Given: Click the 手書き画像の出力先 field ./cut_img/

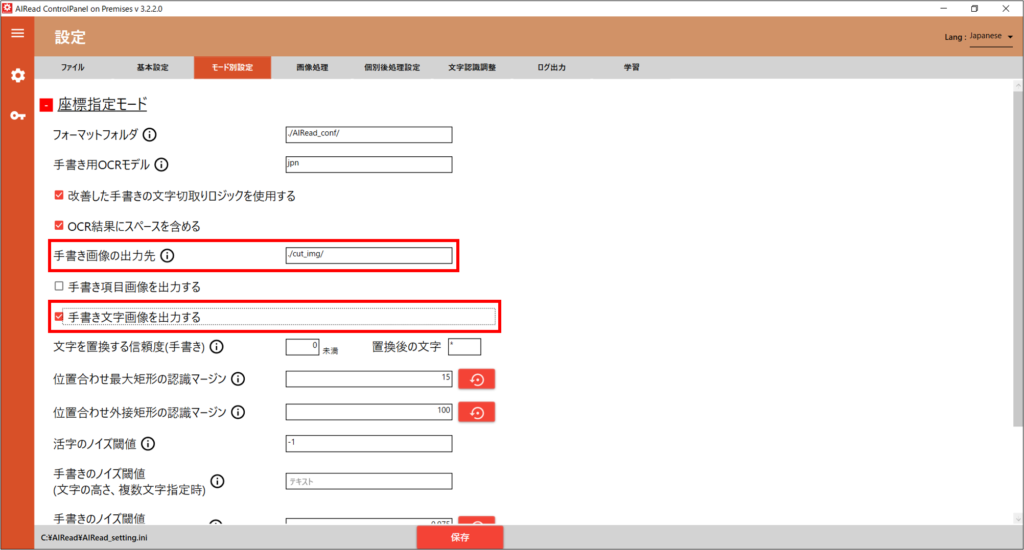Looking at the screenshot, I should click(369, 255).
